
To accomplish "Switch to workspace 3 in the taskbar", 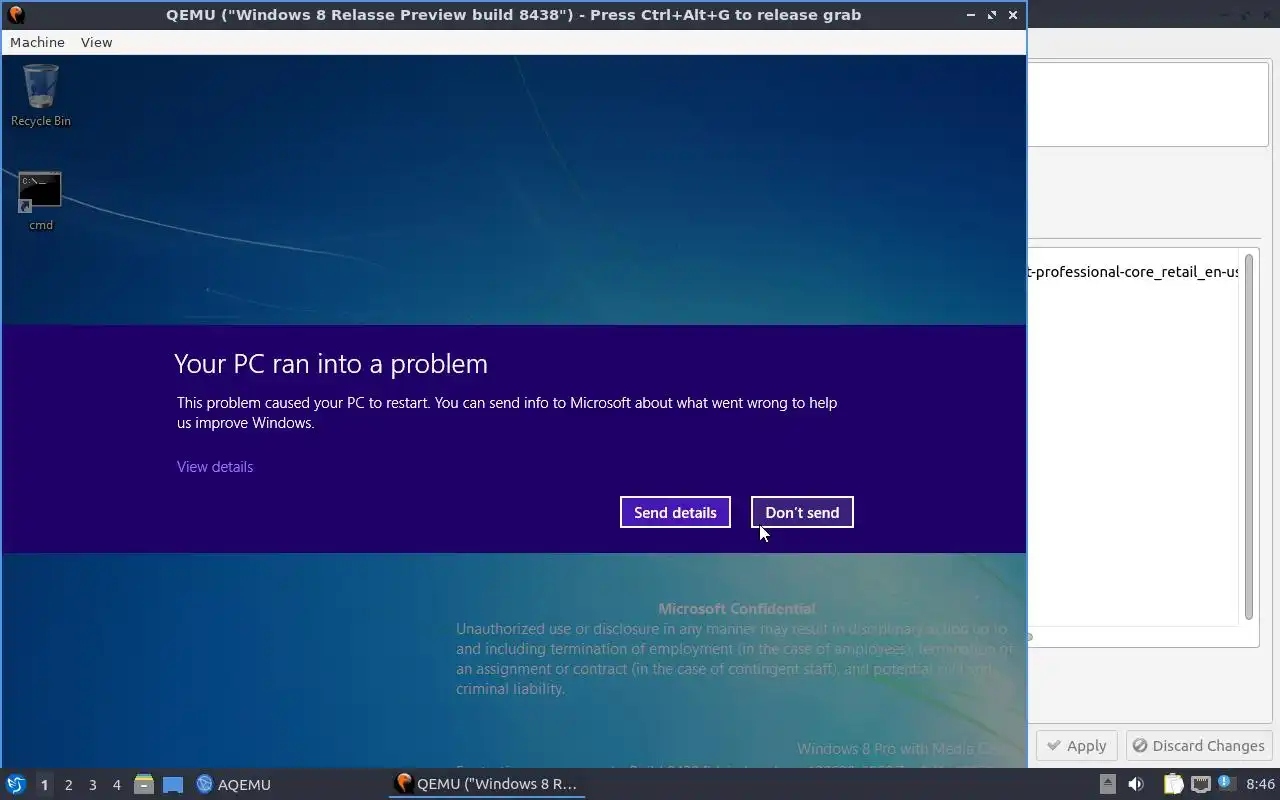I will [92, 785].
